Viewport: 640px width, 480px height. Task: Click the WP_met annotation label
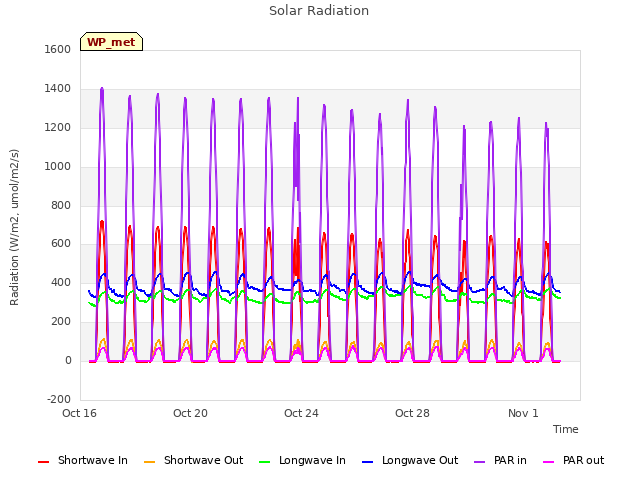coord(111,42)
